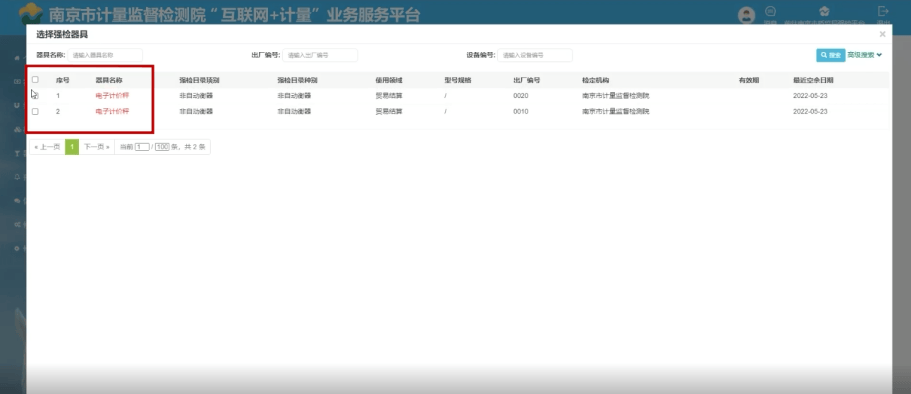The width and height of the screenshot is (911, 394).
Task: Close the 选择强检器具 dialog
Action: tap(883, 34)
